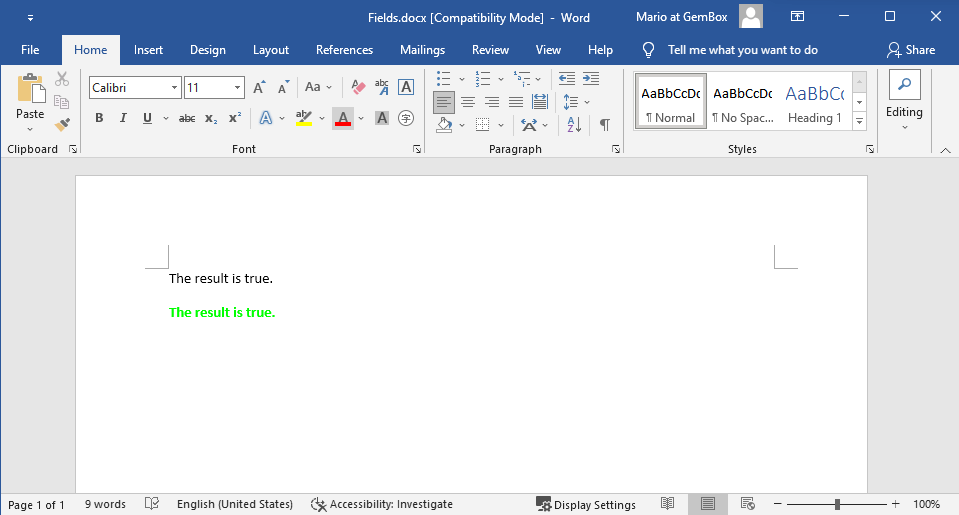Toggle Bold formatting
Image resolution: width=959 pixels, height=515 pixels.
(99, 118)
